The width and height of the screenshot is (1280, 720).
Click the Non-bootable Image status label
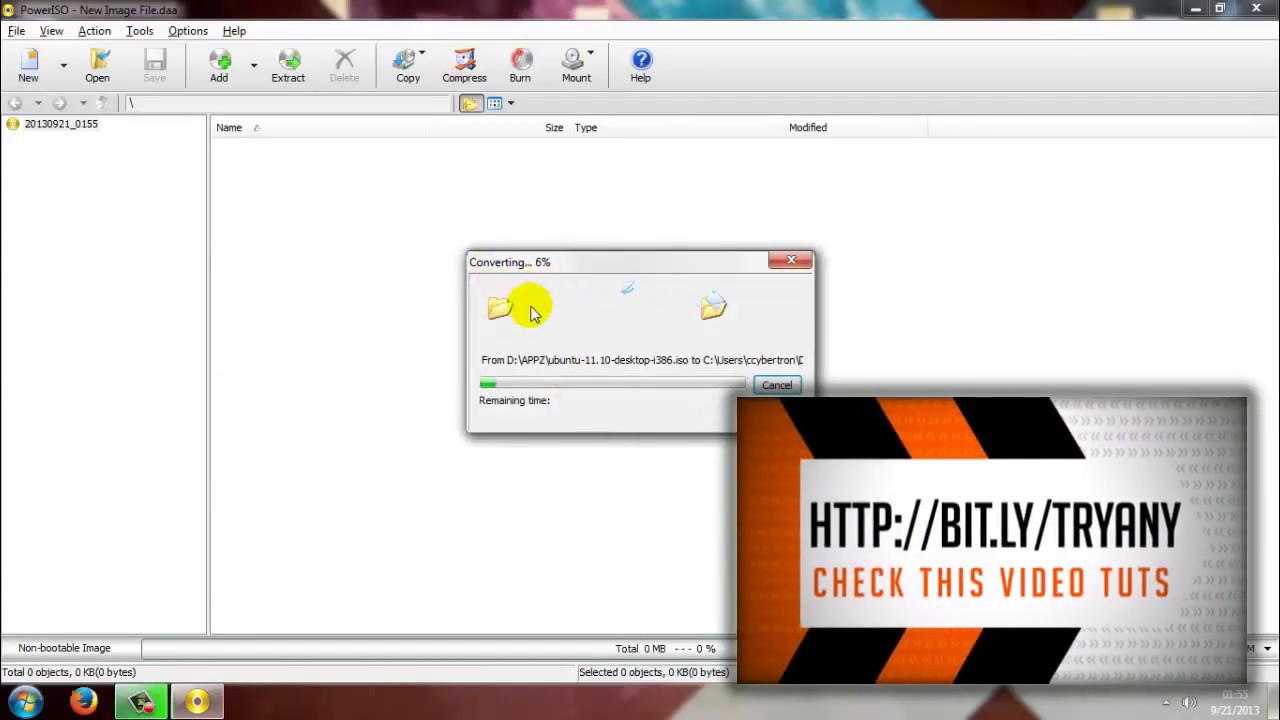[x=64, y=648]
